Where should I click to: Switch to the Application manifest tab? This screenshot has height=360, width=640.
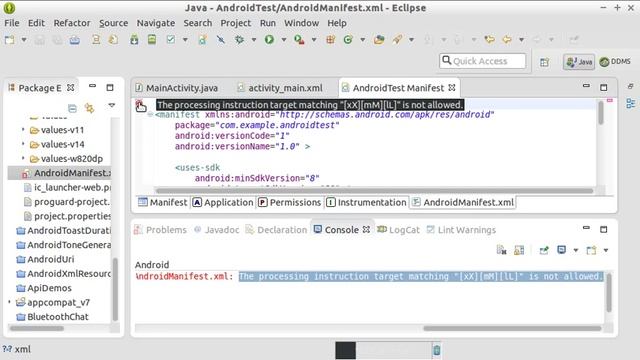(x=223, y=202)
